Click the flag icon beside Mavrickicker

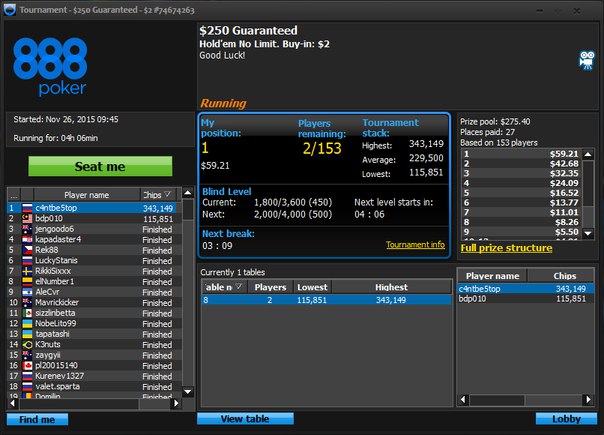click(x=27, y=302)
